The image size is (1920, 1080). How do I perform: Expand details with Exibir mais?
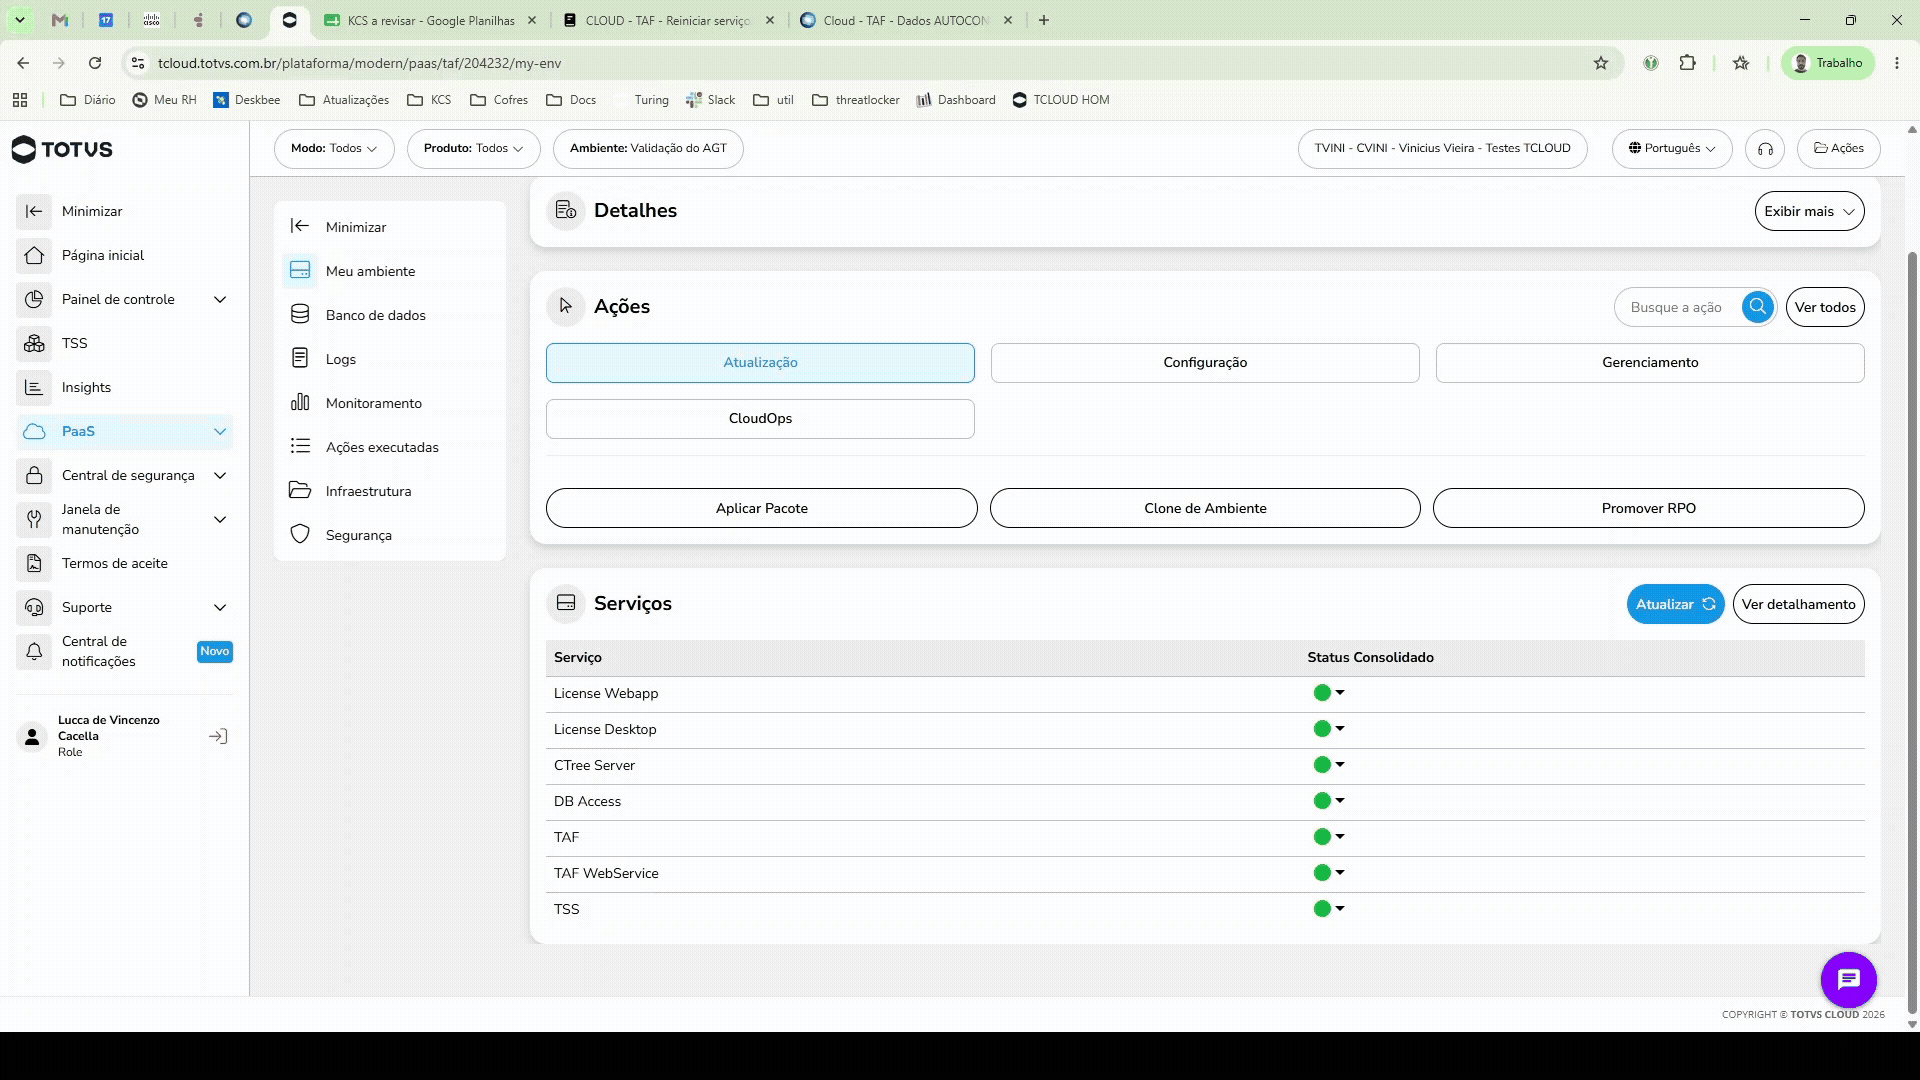[1809, 211]
